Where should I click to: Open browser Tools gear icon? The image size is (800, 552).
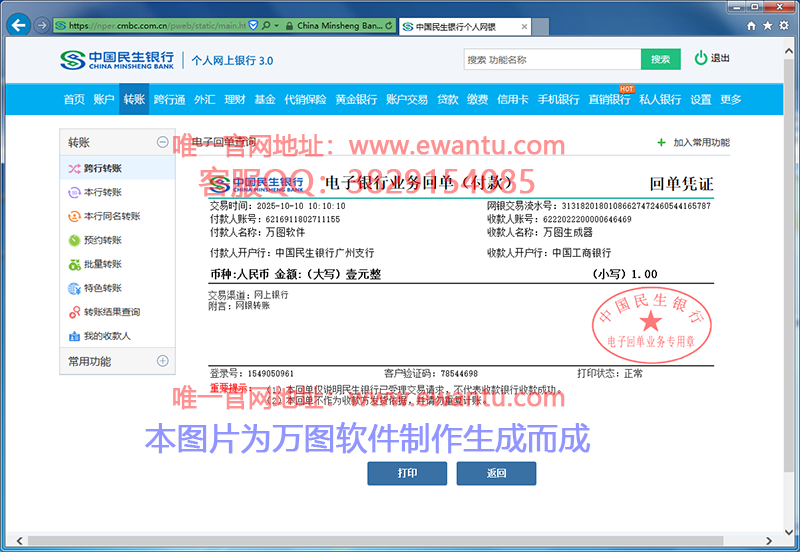point(784,26)
